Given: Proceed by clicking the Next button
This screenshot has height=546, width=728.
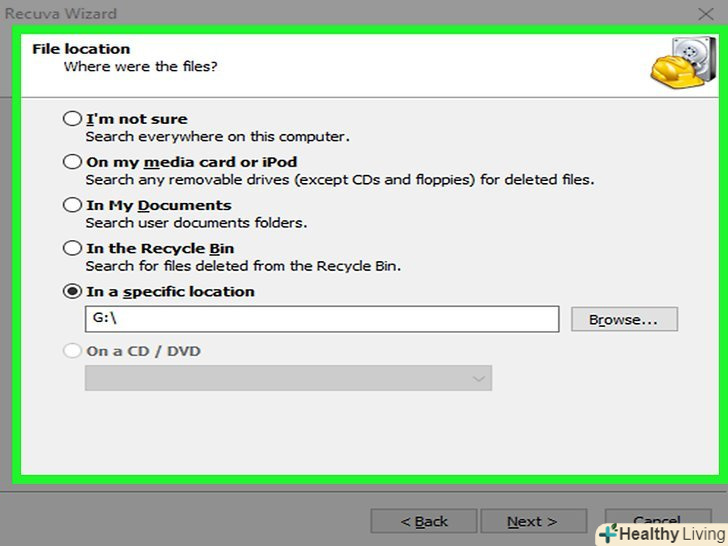Looking at the screenshot, I should click(532, 521).
